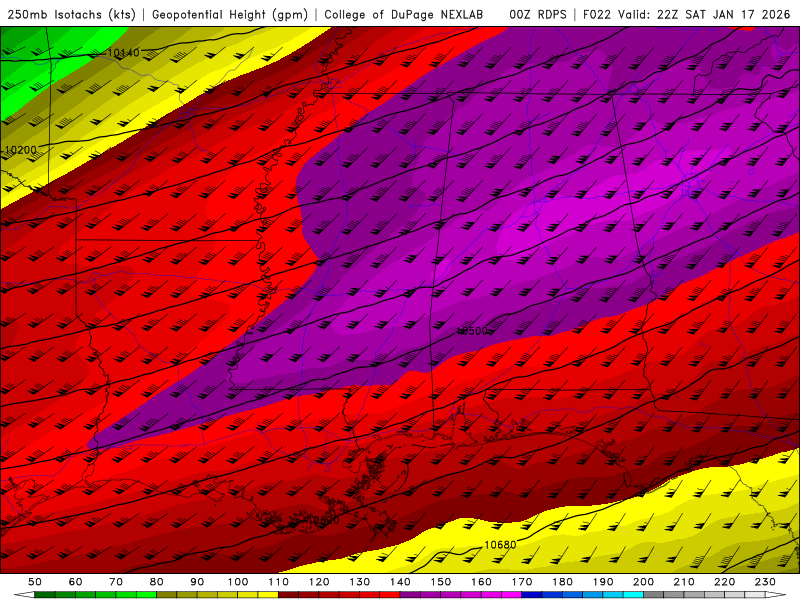The height and width of the screenshot is (600, 800).
Task: Click the 230 value on the color scale
Action: [765, 582]
